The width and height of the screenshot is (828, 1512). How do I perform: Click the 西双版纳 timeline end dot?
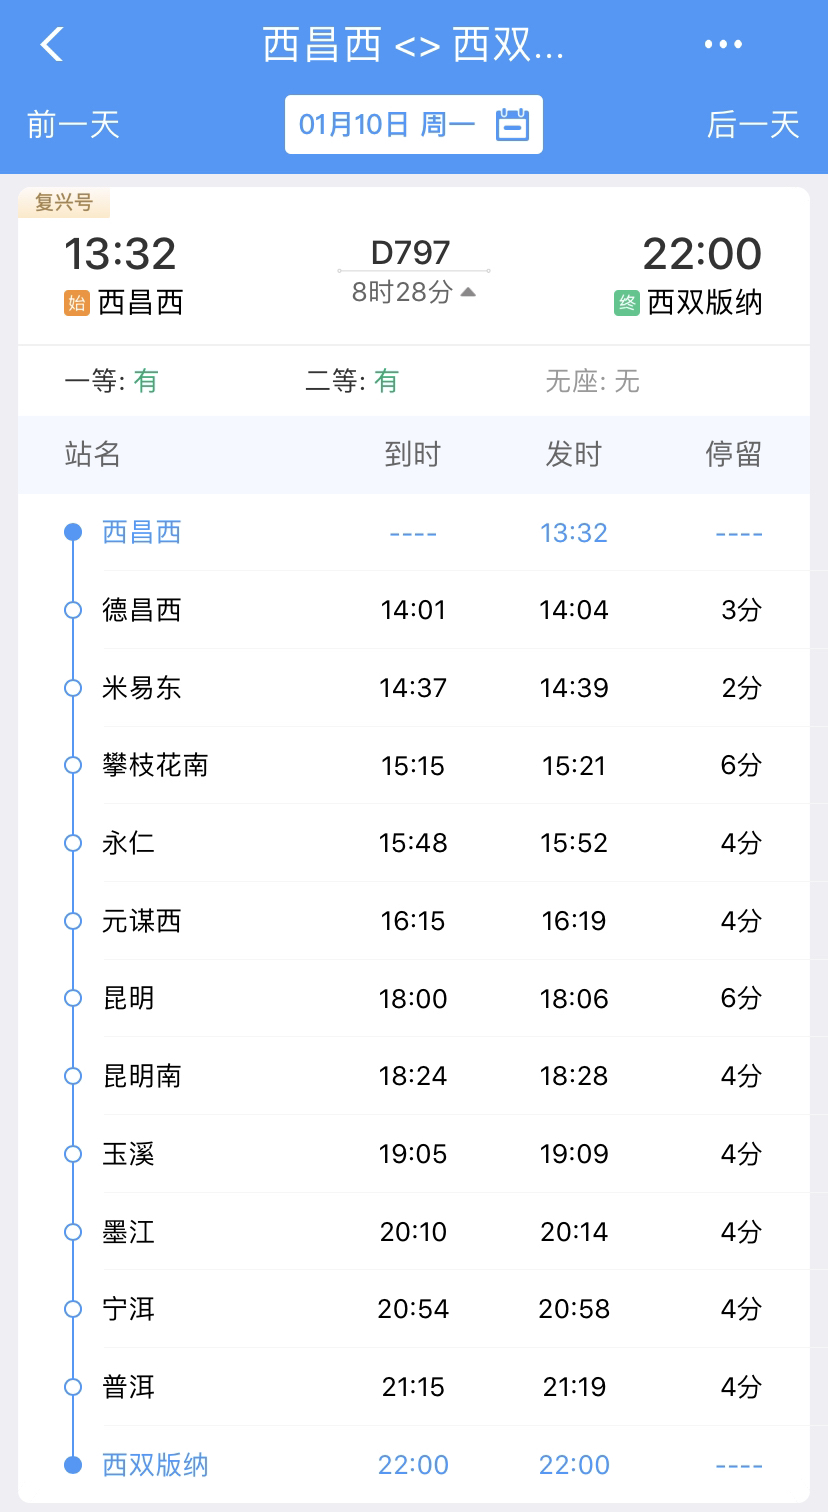tap(73, 1465)
